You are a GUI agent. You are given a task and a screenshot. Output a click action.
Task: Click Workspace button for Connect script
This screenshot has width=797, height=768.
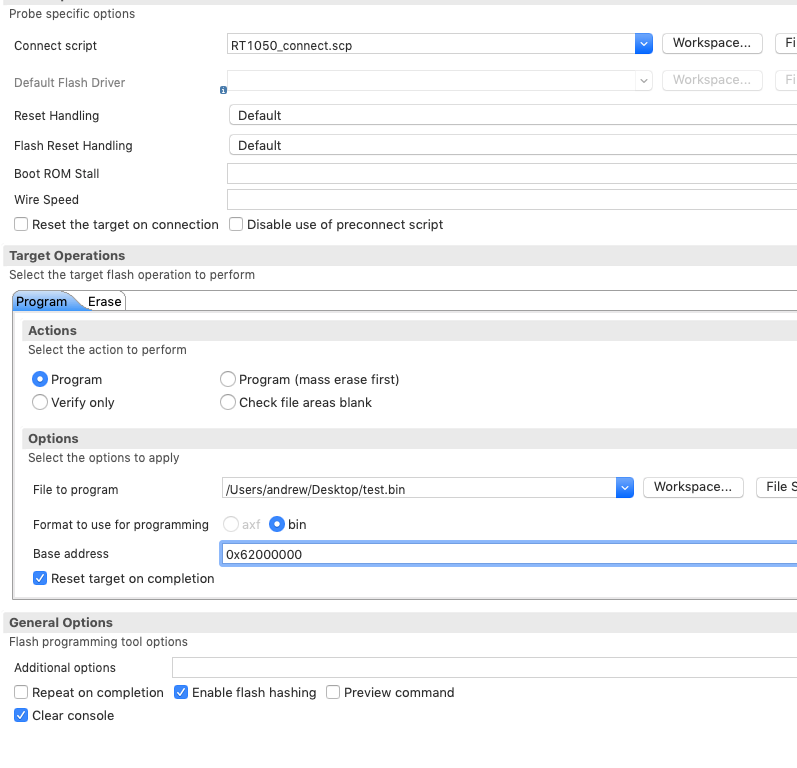click(x=711, y=43)
